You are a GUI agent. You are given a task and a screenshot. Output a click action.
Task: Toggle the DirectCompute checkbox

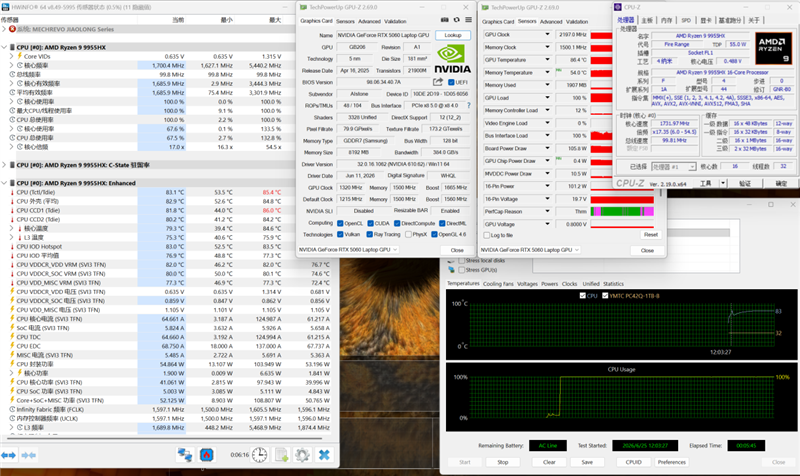pyautogui.click(x=397, y=223)
